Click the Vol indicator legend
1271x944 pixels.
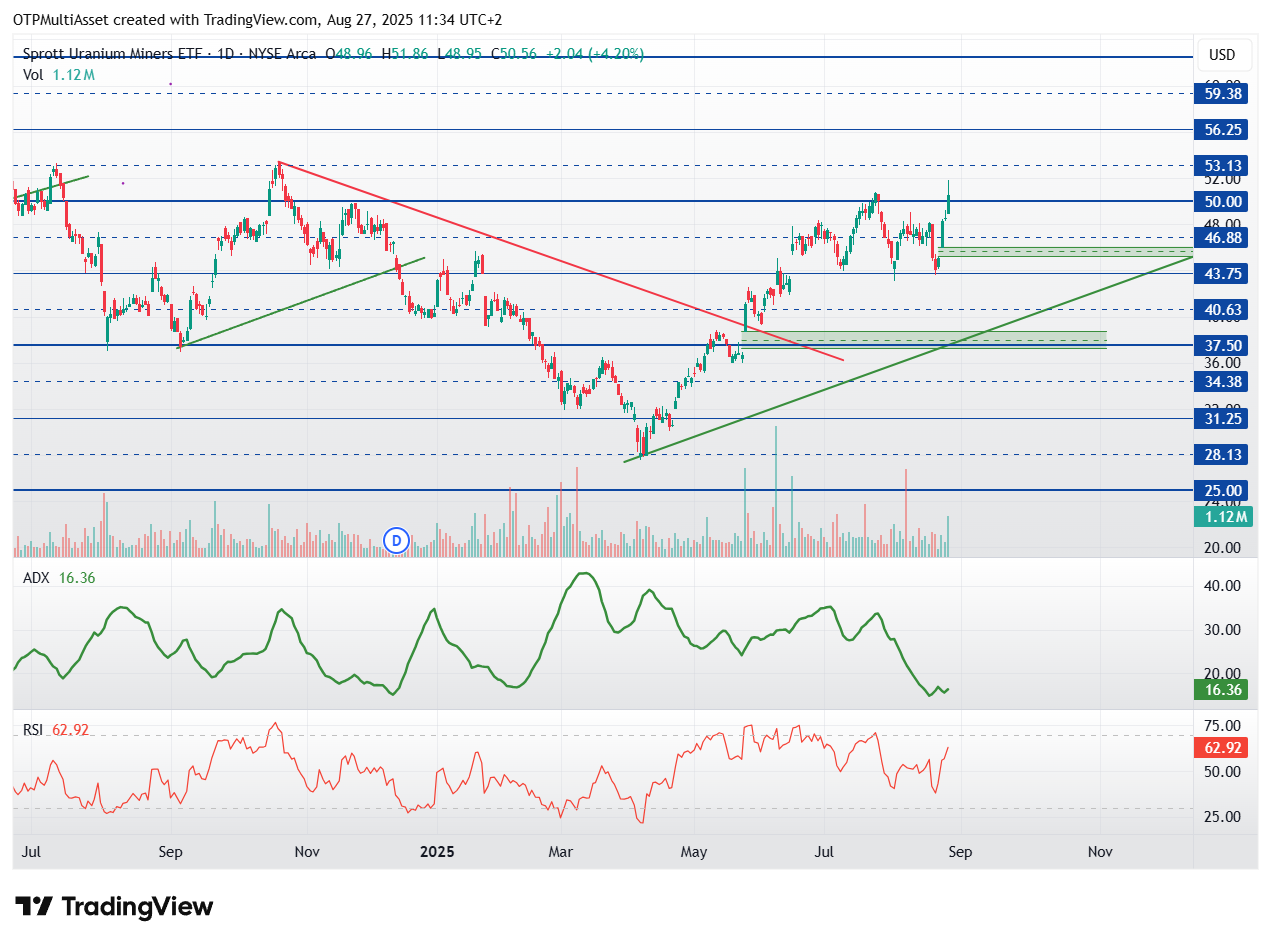(x=59, y=74)
